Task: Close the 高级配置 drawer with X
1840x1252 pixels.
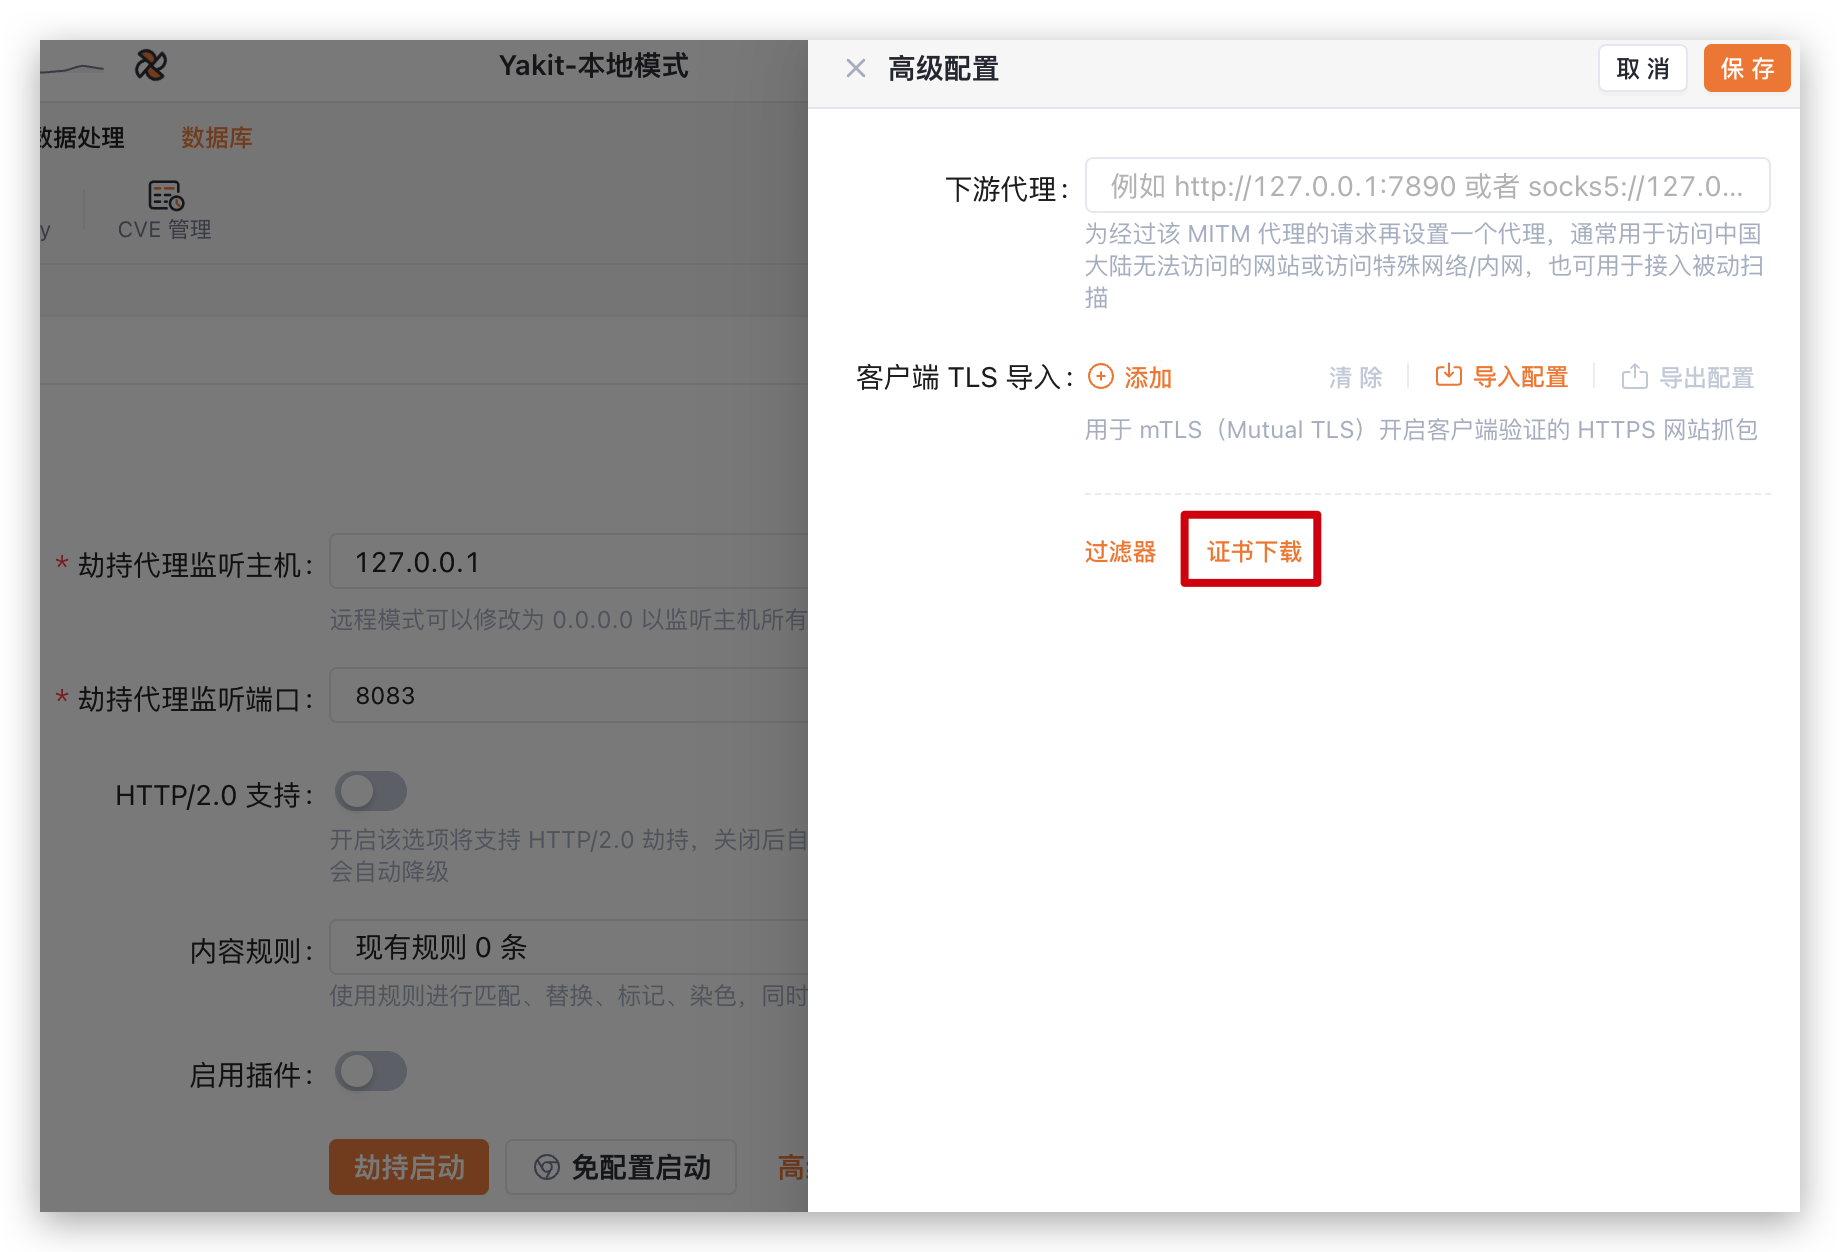Action: [855, 68]
